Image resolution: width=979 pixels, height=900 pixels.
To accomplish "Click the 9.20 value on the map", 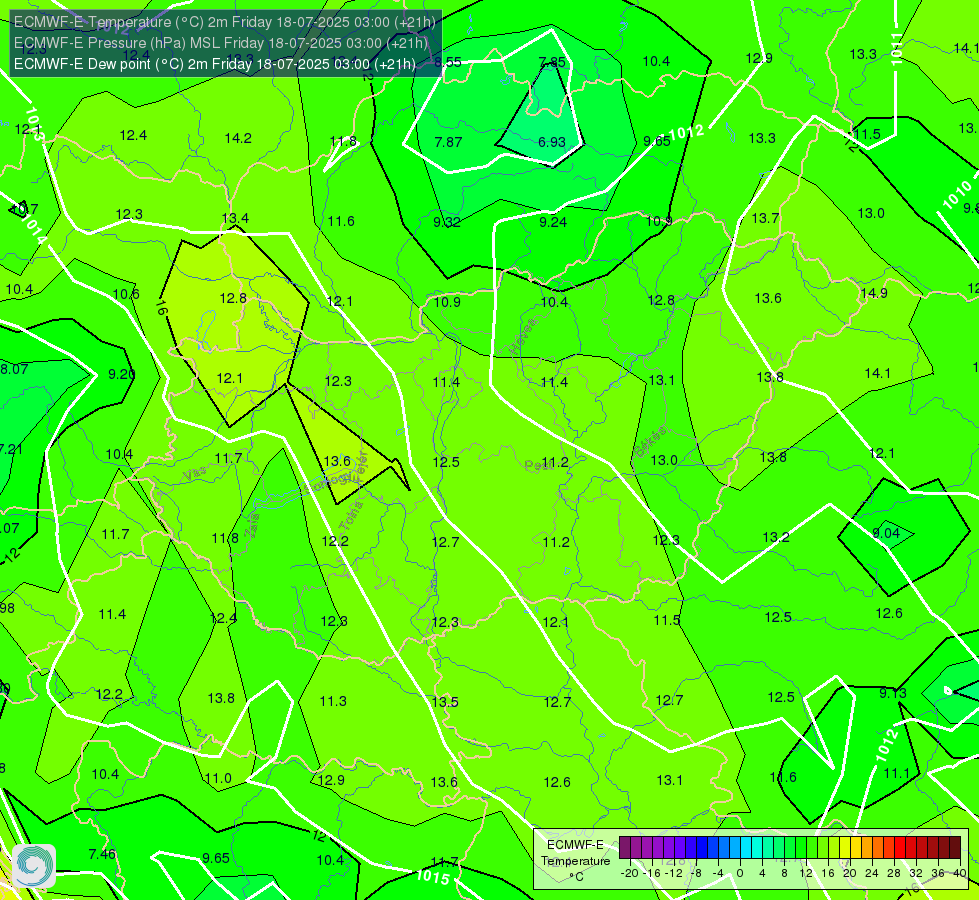I will click(122, 373).
